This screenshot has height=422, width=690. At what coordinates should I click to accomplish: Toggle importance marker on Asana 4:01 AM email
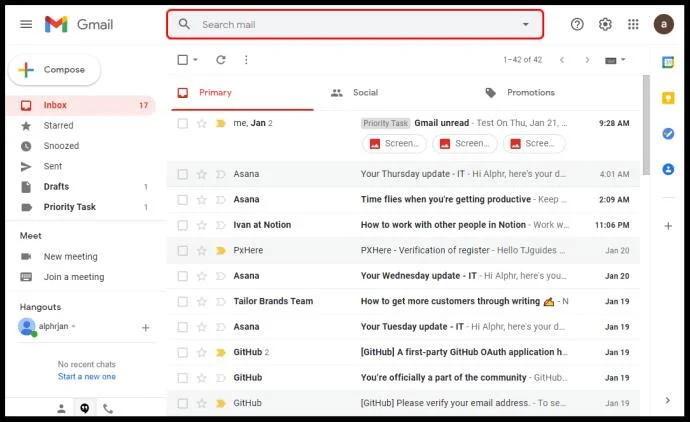tap(220, 174)
